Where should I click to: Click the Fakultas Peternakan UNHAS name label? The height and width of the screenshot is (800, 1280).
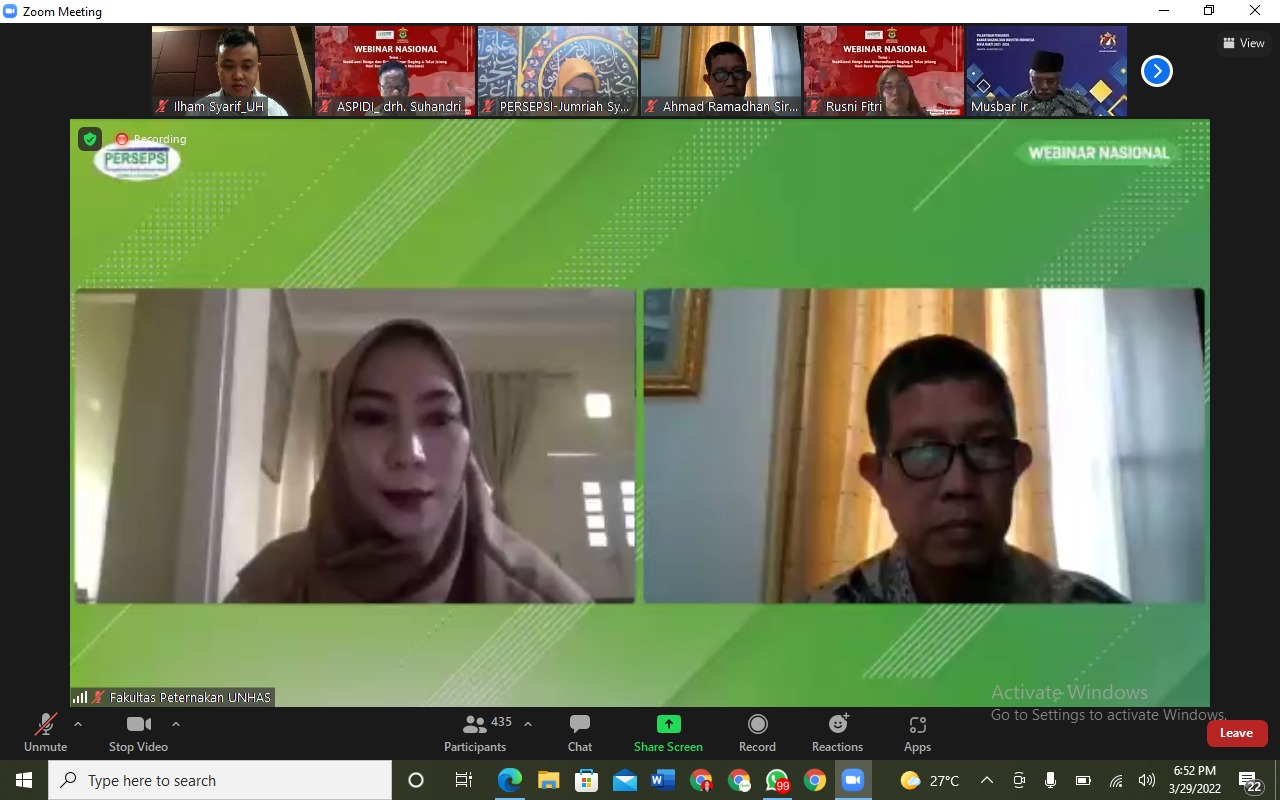coord(190,697)
